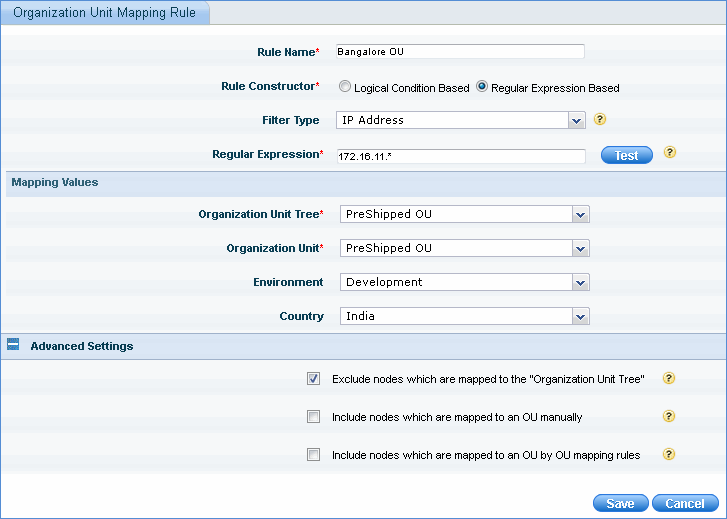Open help for OU mapping rules option
727x519 pixels.
click(669, 454)
